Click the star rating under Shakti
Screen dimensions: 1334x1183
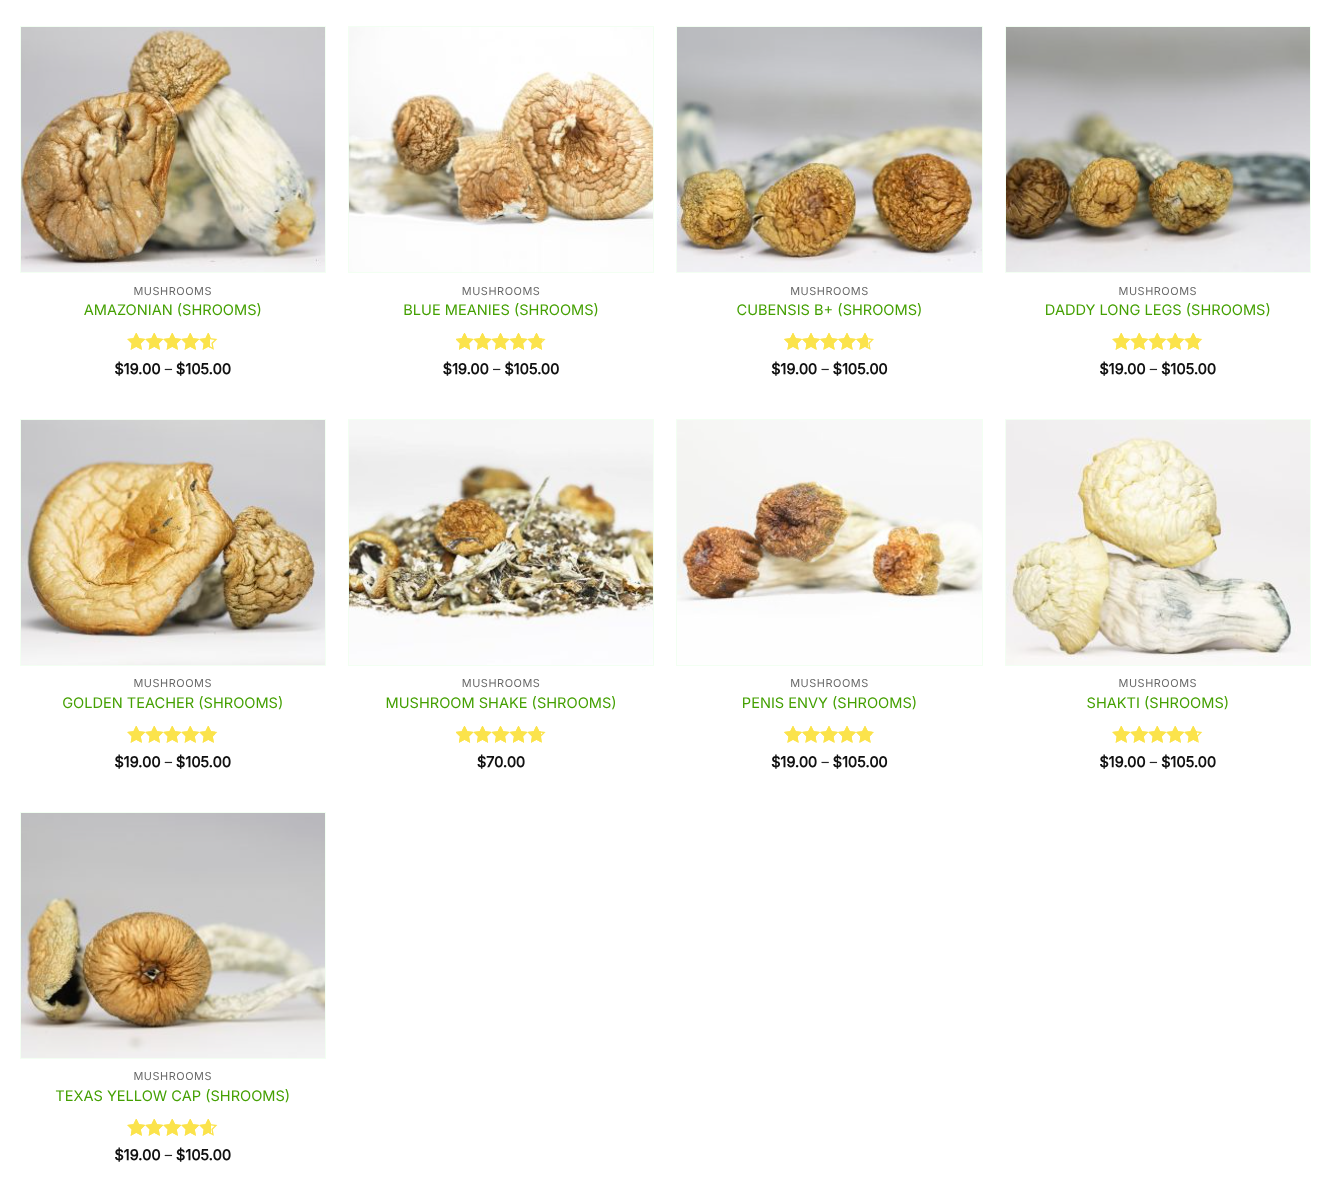pyautogui.click(x=1157, y=735)
